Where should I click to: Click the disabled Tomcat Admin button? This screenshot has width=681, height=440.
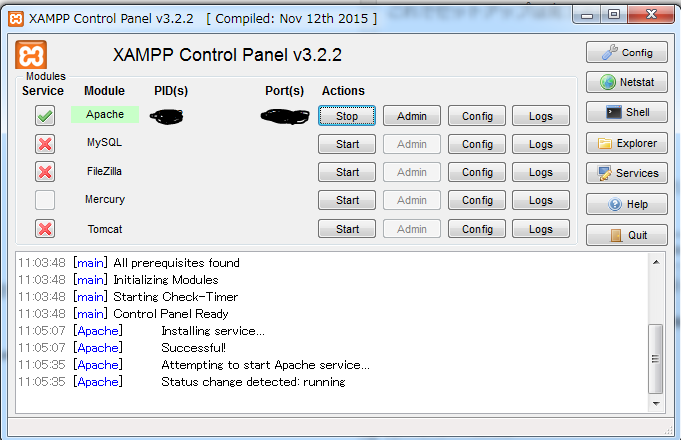click(412, 229)
